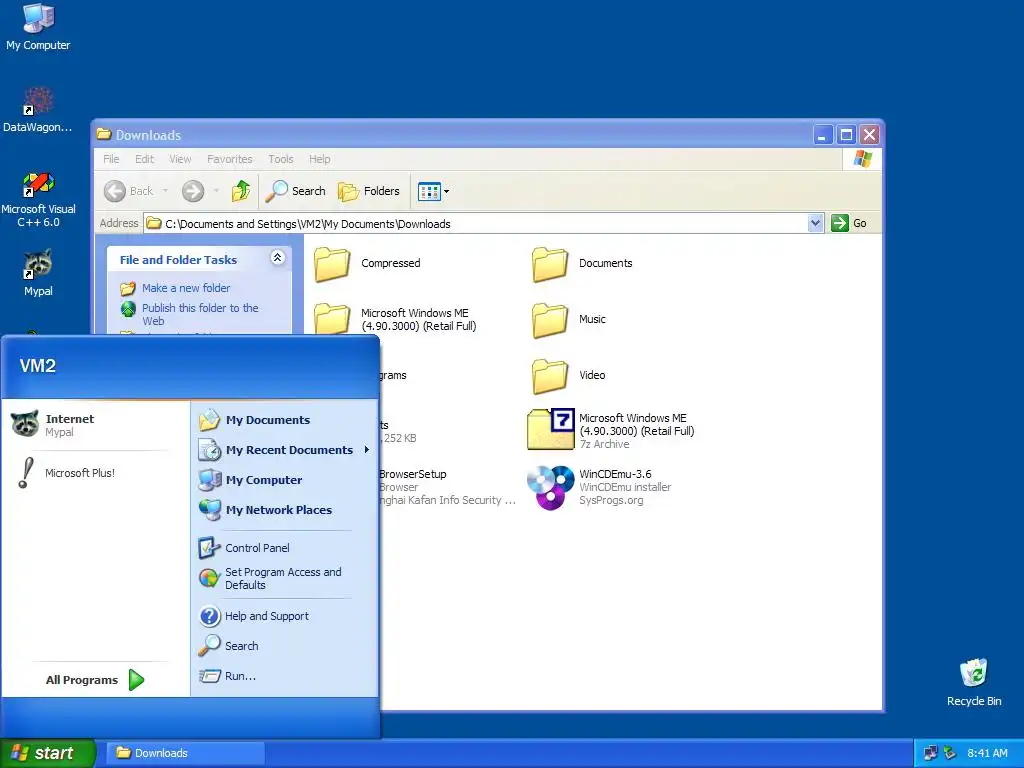Launch Mypal desktop shortcut
Image resolution: width=1024 pixels, height=768 pixels.
(38, 273)
